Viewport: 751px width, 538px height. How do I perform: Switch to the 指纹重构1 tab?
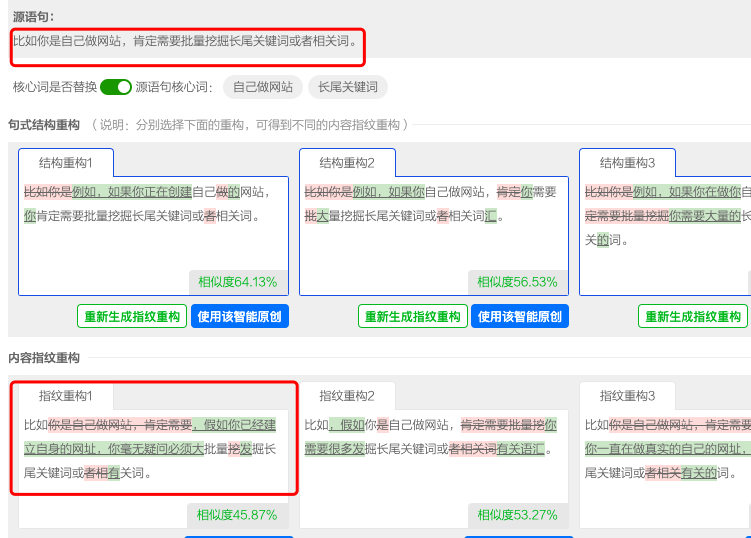coord(66,396)
